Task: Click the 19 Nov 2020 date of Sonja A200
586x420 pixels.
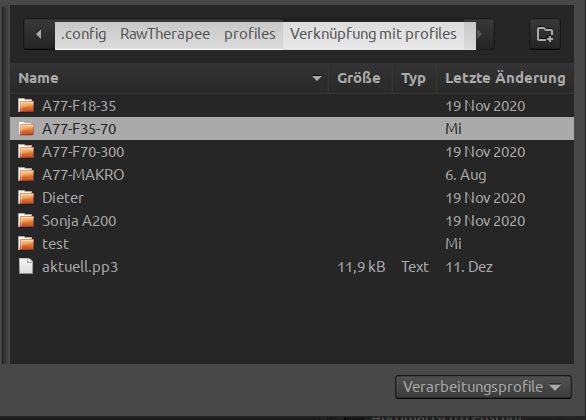Action: (x=485, y=221)
